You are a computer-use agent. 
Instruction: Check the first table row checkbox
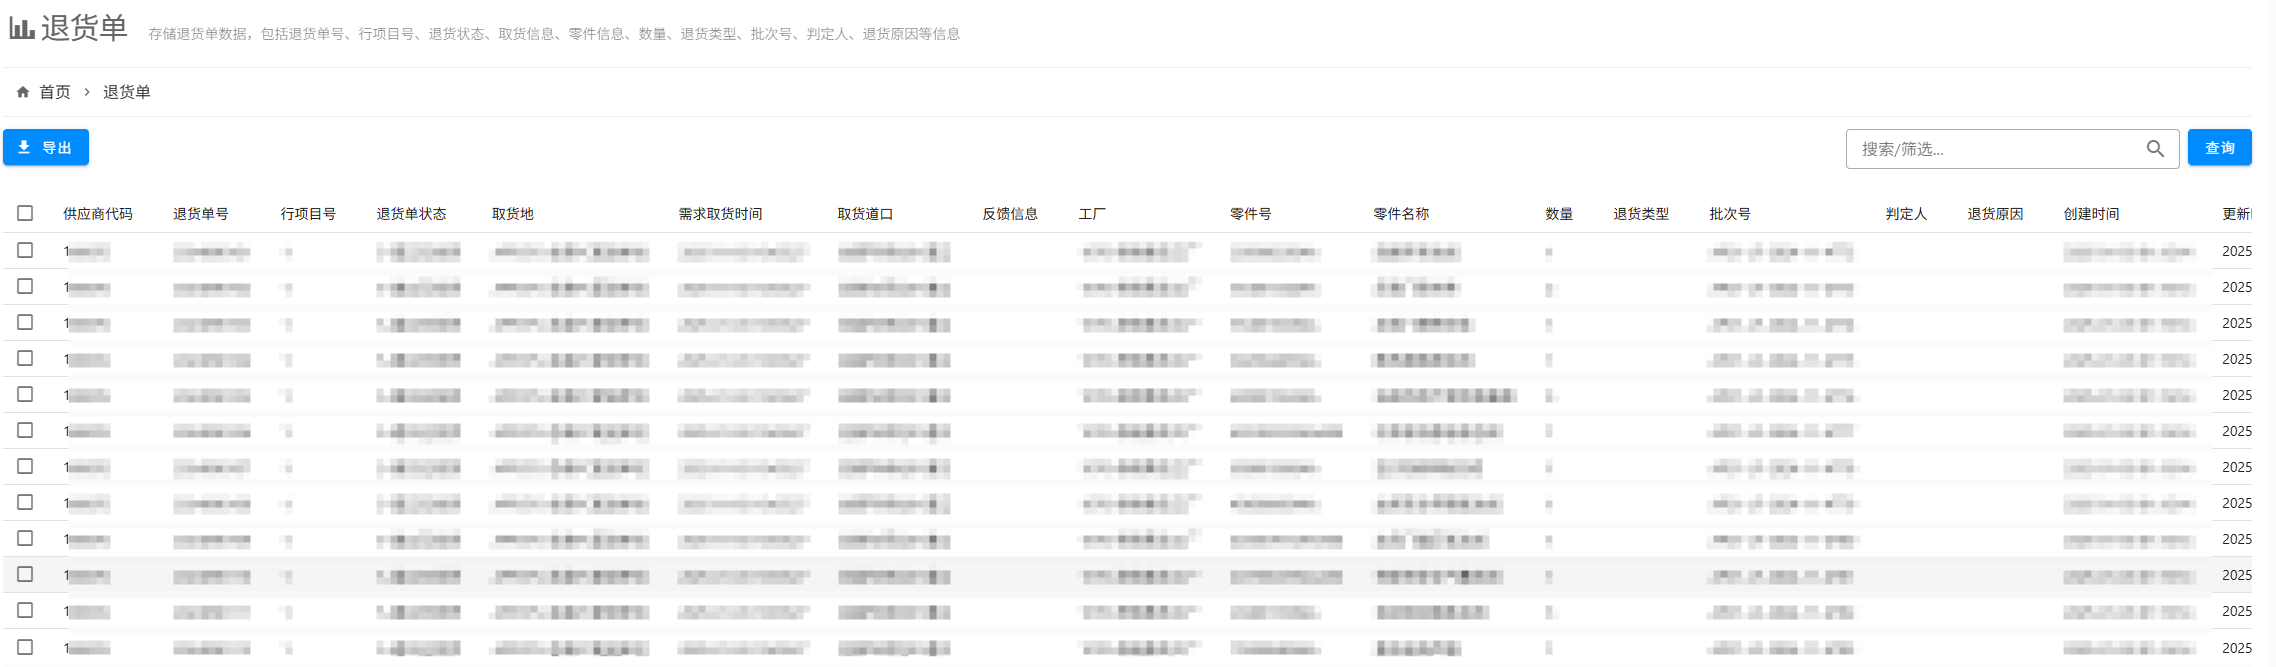(x=25, y=250)
